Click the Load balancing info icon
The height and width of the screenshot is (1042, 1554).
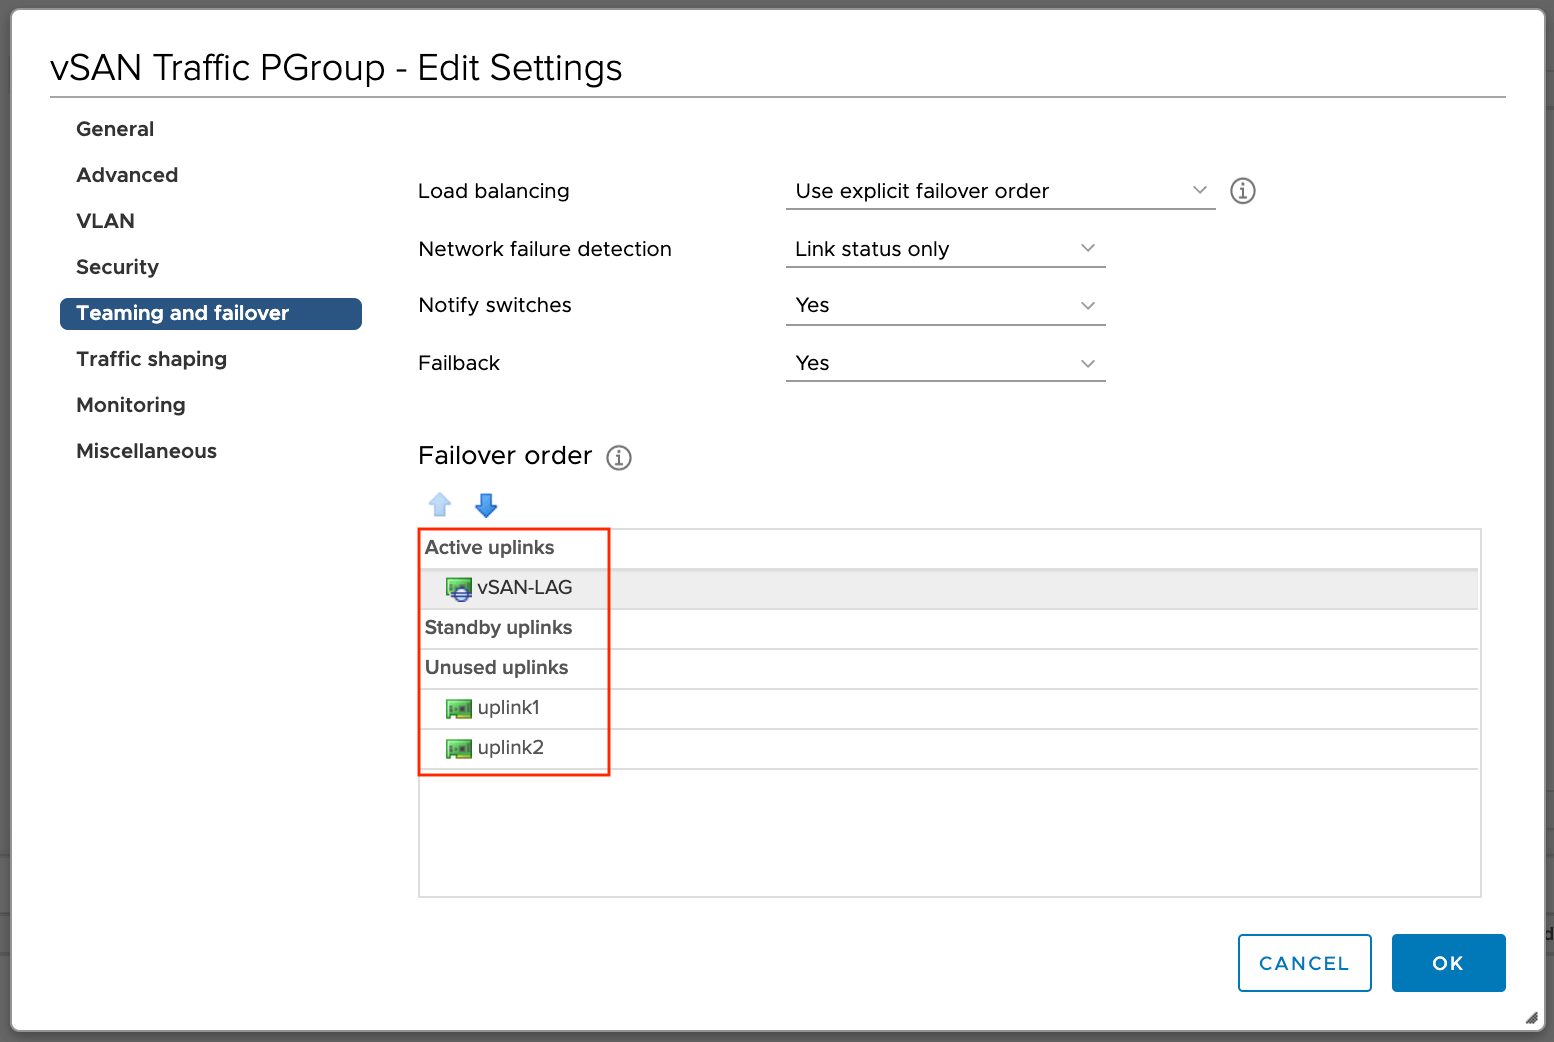coord(1242,191)
